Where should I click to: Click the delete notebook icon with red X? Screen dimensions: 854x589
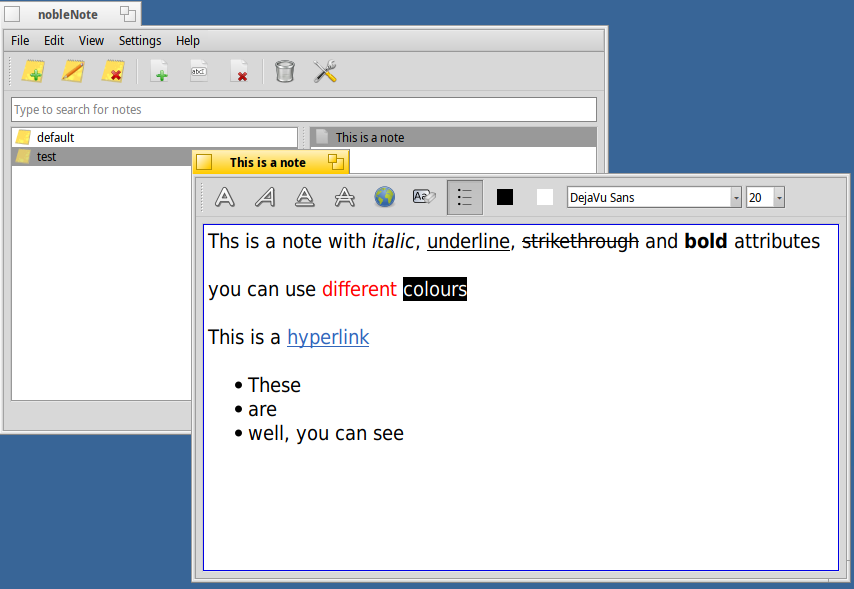(x=113, y=71)
